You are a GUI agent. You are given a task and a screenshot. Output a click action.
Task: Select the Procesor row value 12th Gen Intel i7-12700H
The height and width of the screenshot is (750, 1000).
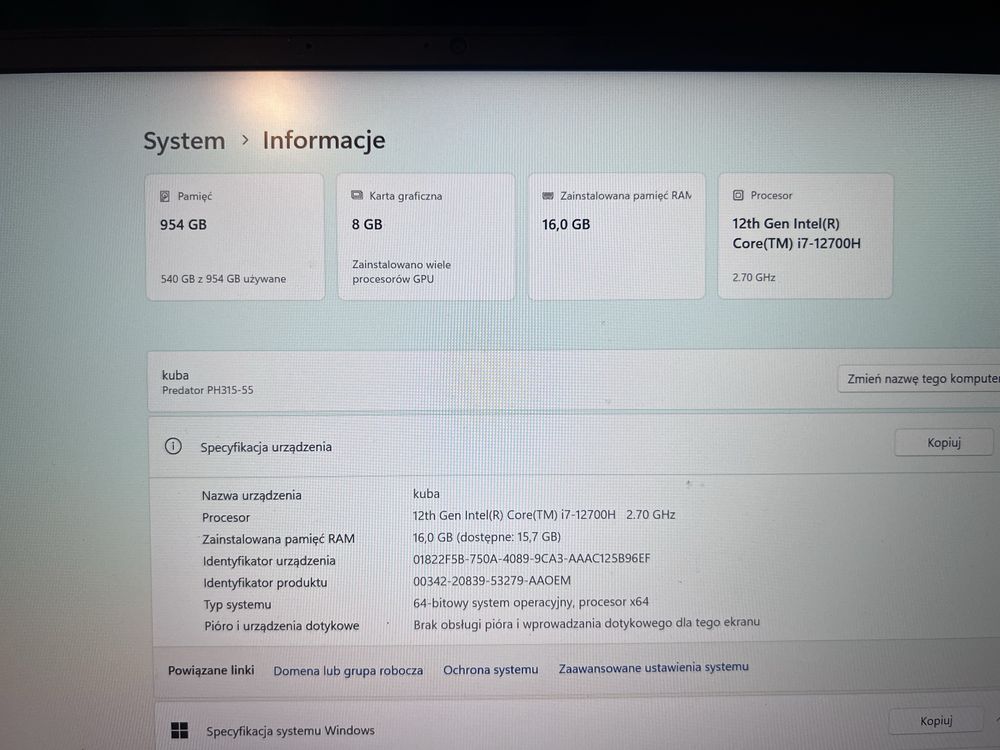coord(544,515)
